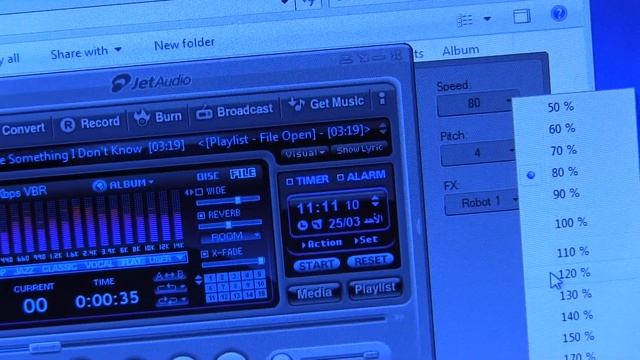Screen dimensions: 640x360
Task: Select the 80 % speed radio option
Action: (x=531, y=175)
